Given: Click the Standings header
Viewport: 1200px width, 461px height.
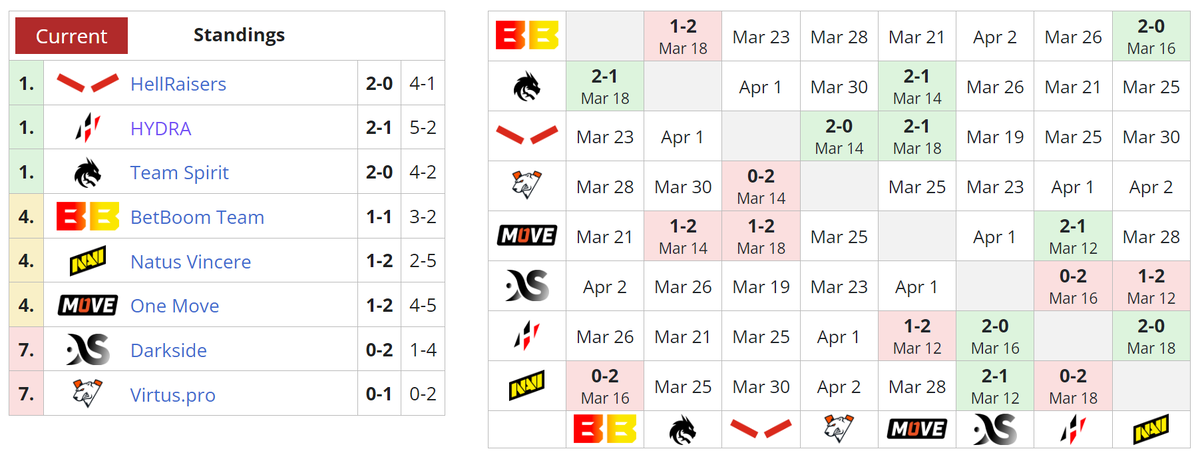Looking at the screenshot, I should (239, 35).
